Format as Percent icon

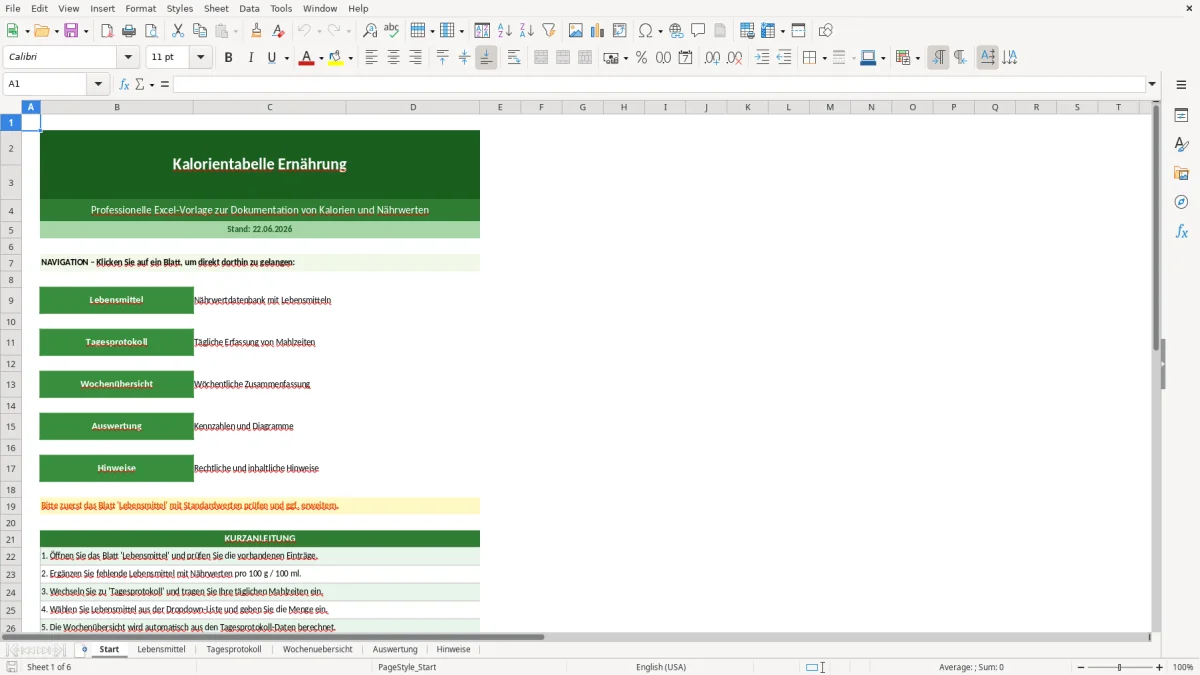click(x=641, y=58)
